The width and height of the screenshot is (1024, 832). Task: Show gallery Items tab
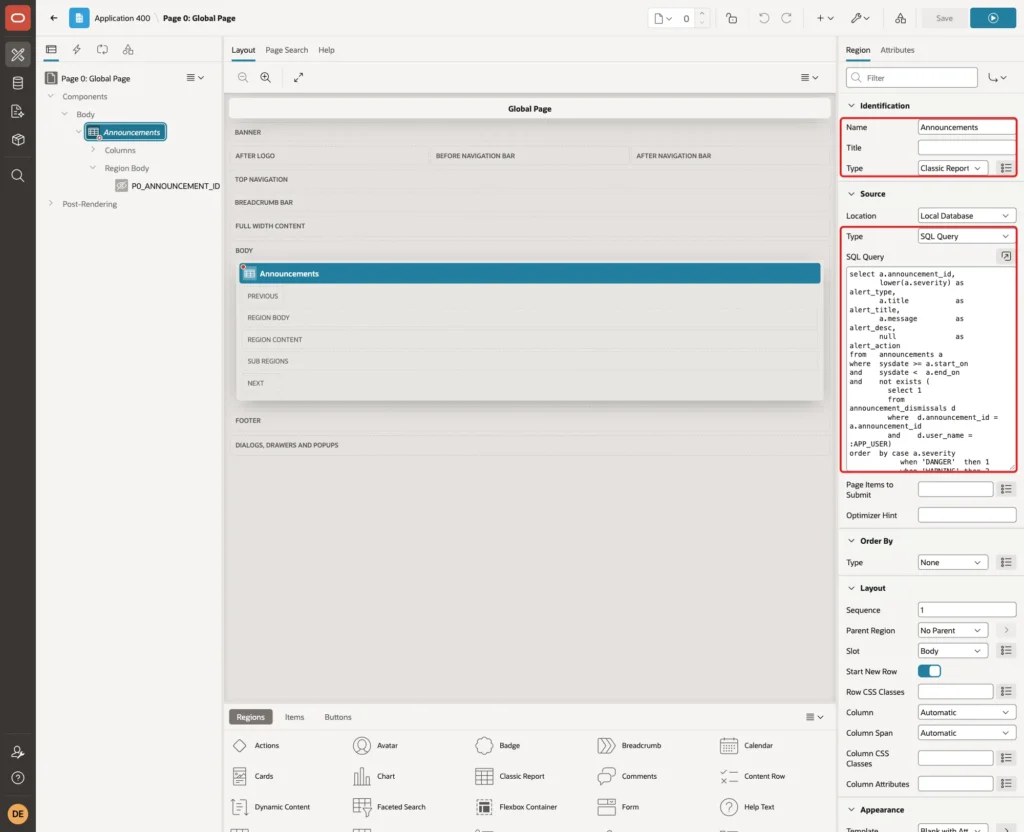(295, 717)
